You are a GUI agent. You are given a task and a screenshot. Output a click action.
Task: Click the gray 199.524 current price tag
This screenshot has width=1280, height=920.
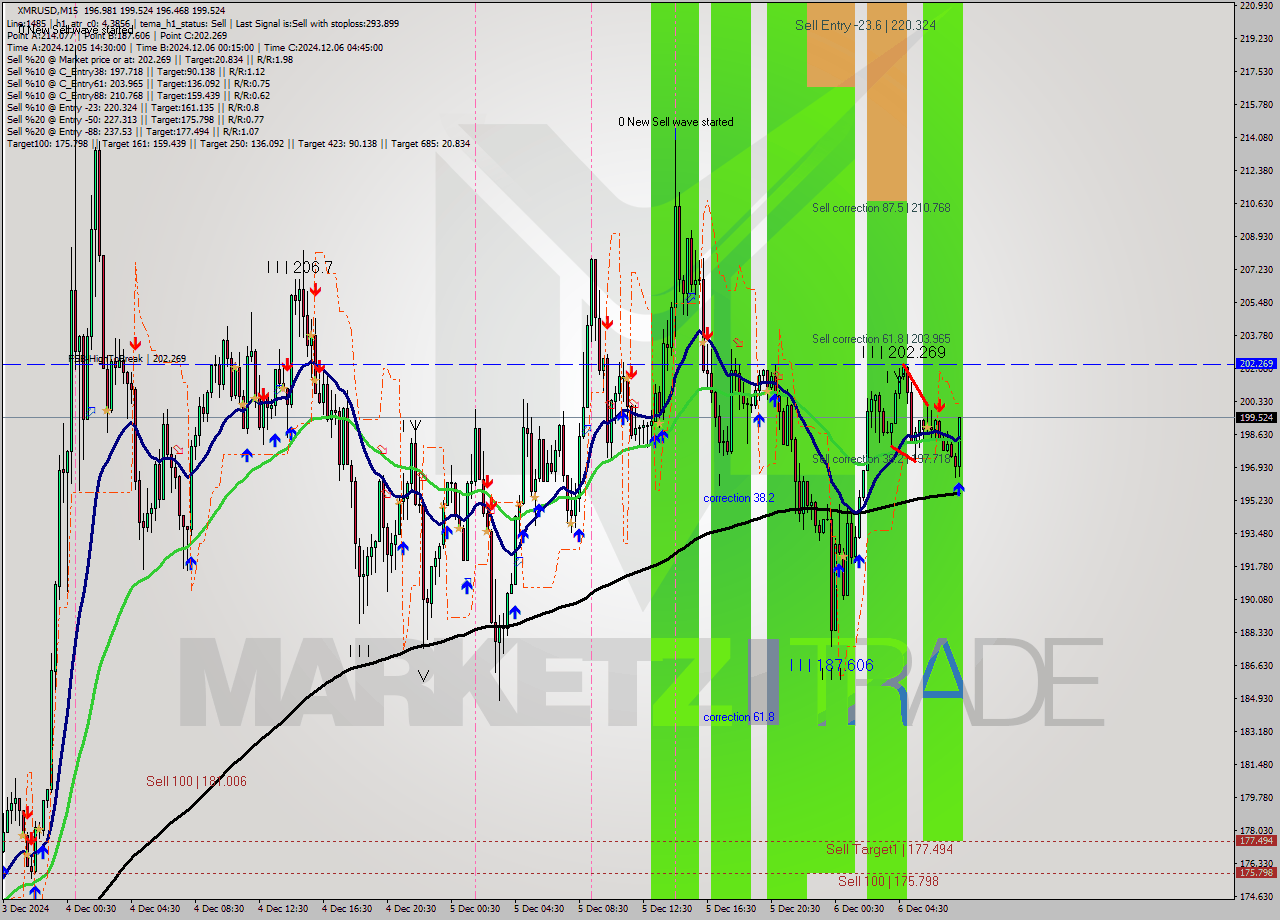(x=1256, y=417)
